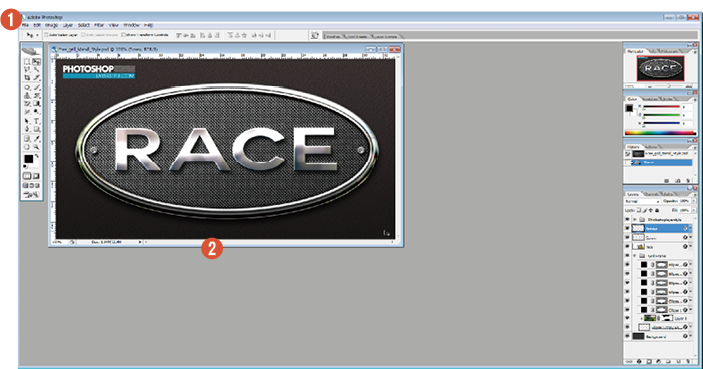Swap foreground and background colors
This screenshot has height=369, width=703.
37,155
